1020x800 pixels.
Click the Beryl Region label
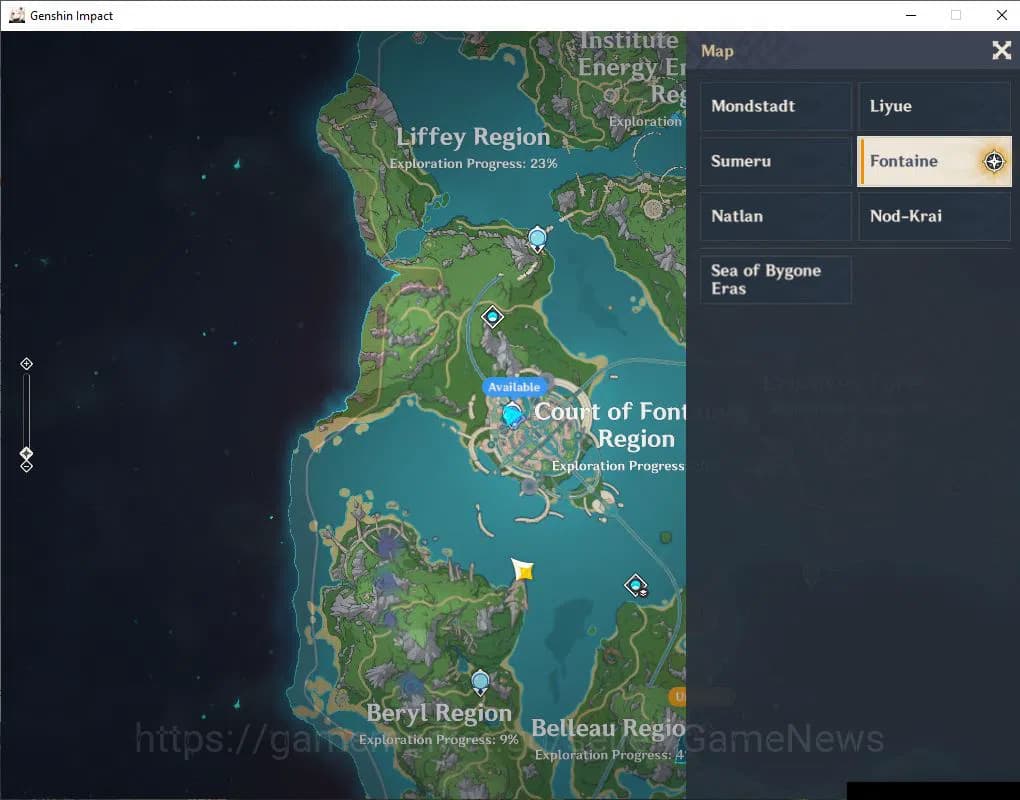[439, 713]
